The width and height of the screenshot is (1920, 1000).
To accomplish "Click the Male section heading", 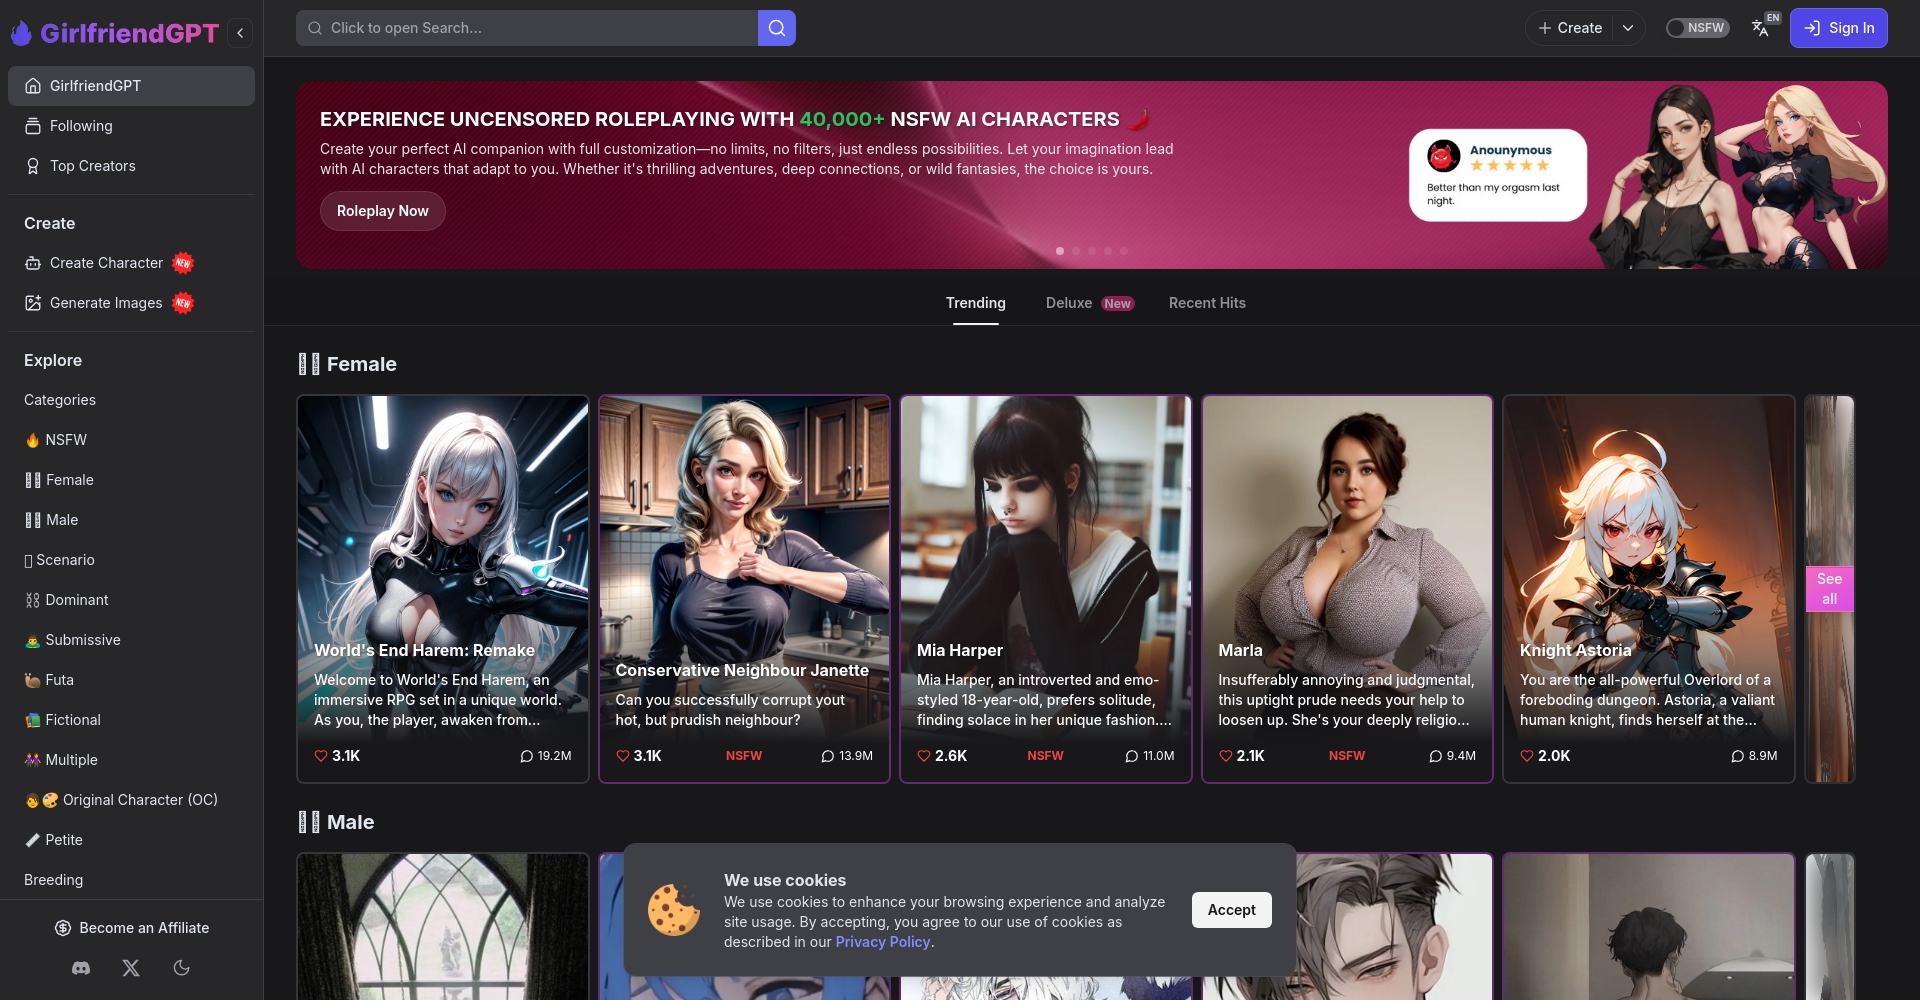I will (336, 822).
